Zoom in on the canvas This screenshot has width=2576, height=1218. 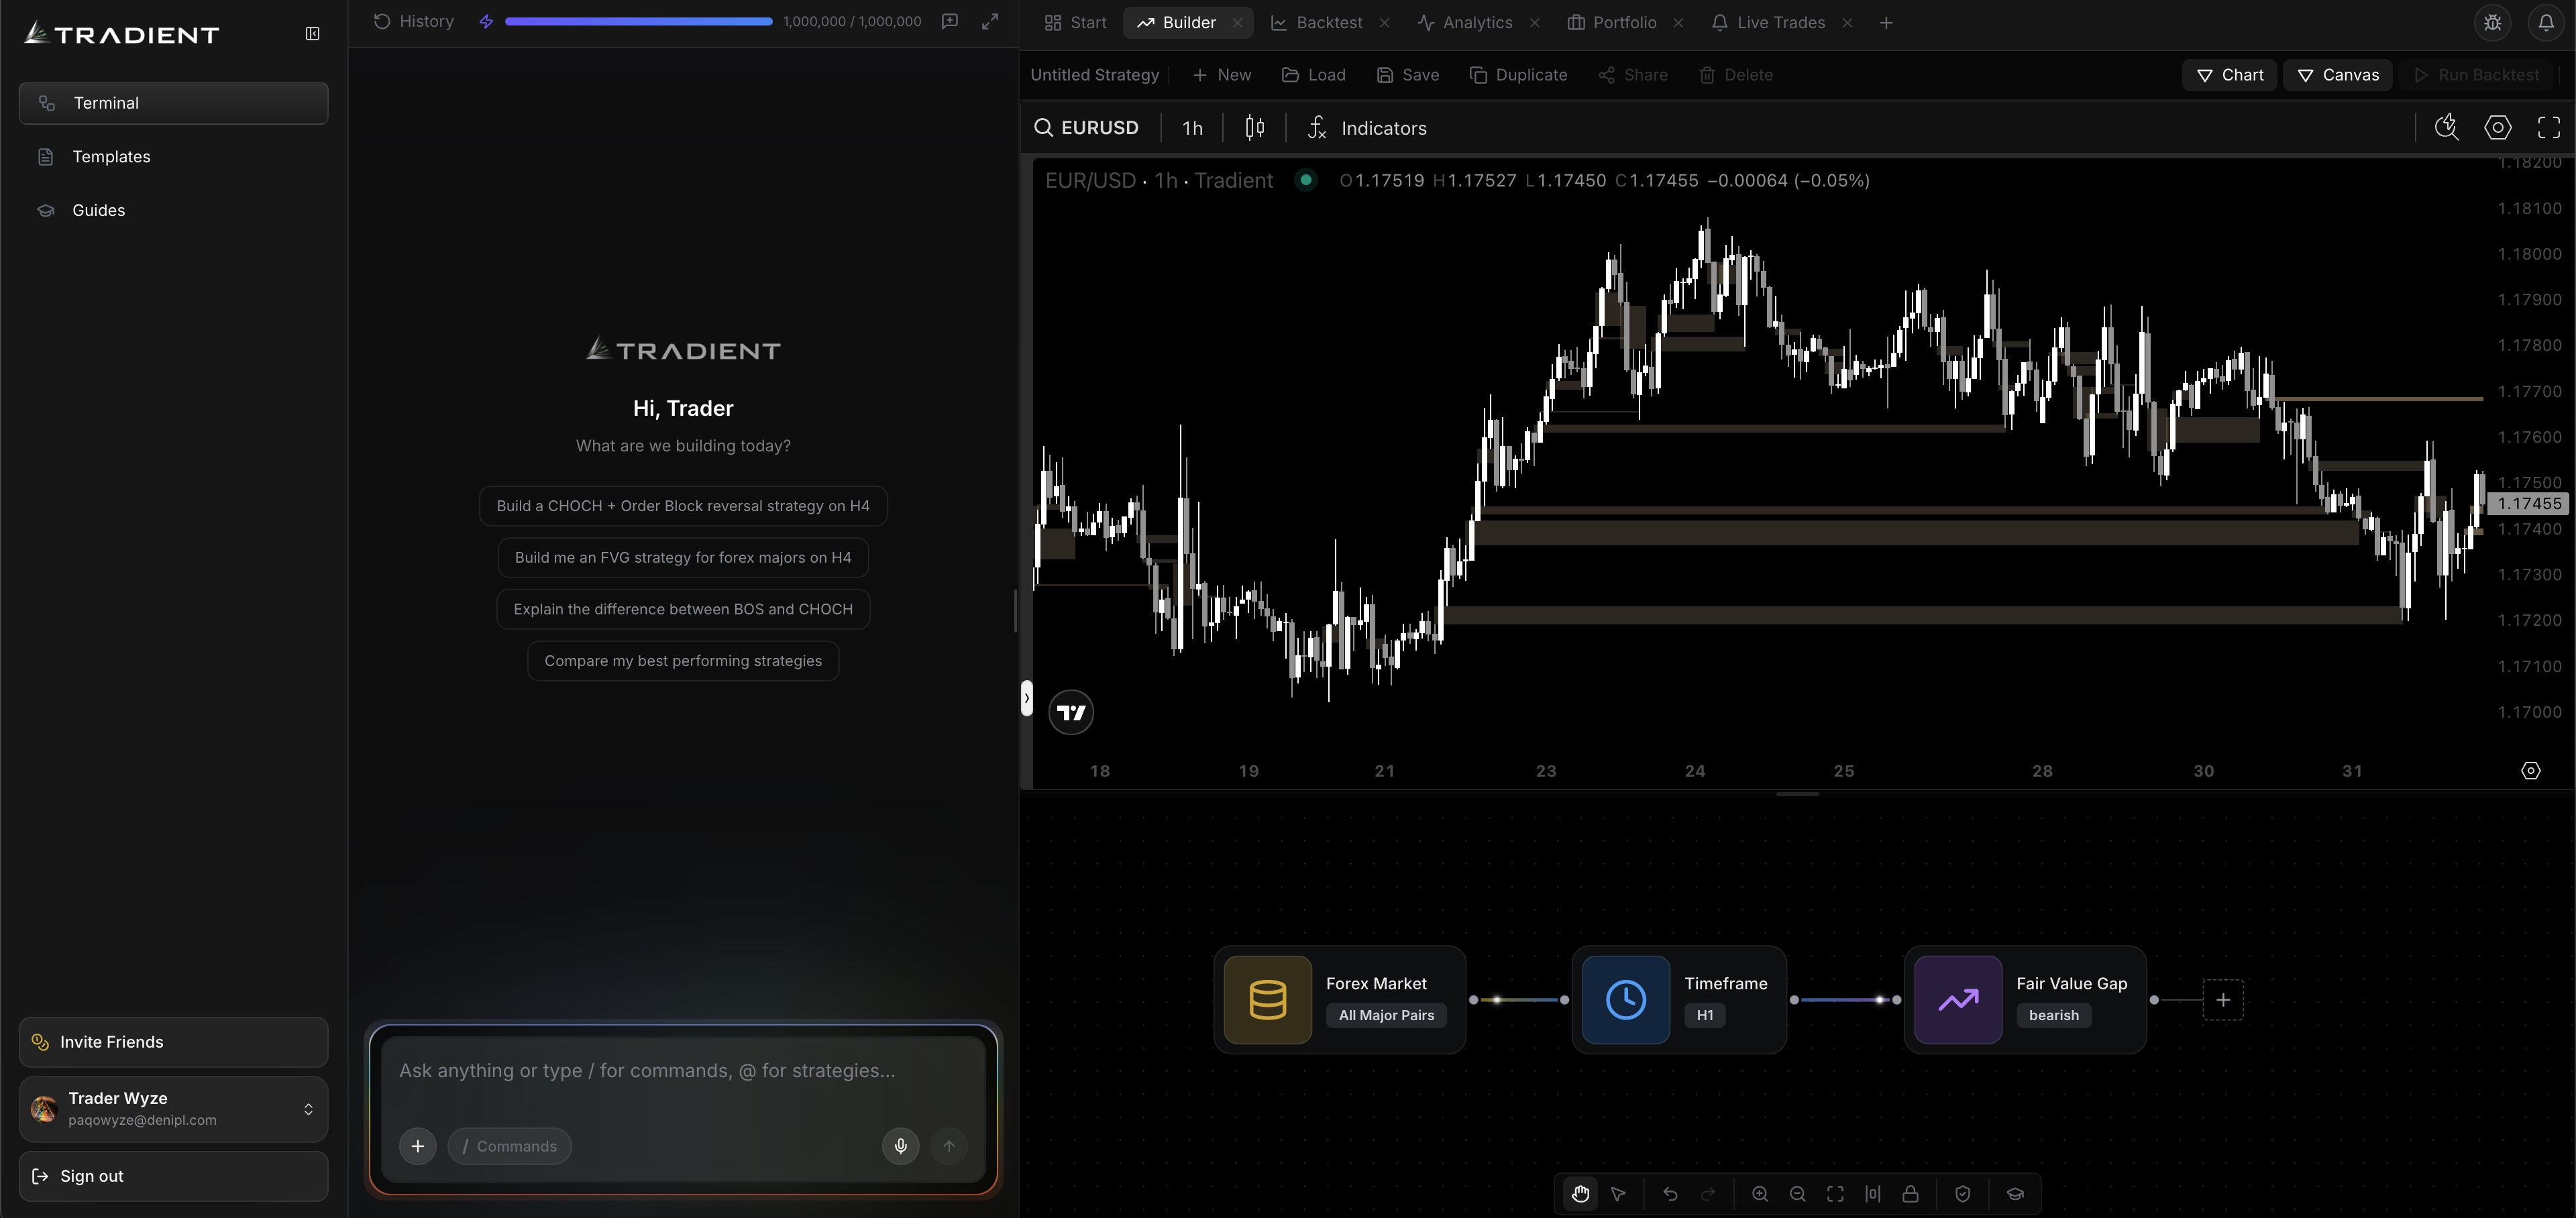point(1760,1193)
